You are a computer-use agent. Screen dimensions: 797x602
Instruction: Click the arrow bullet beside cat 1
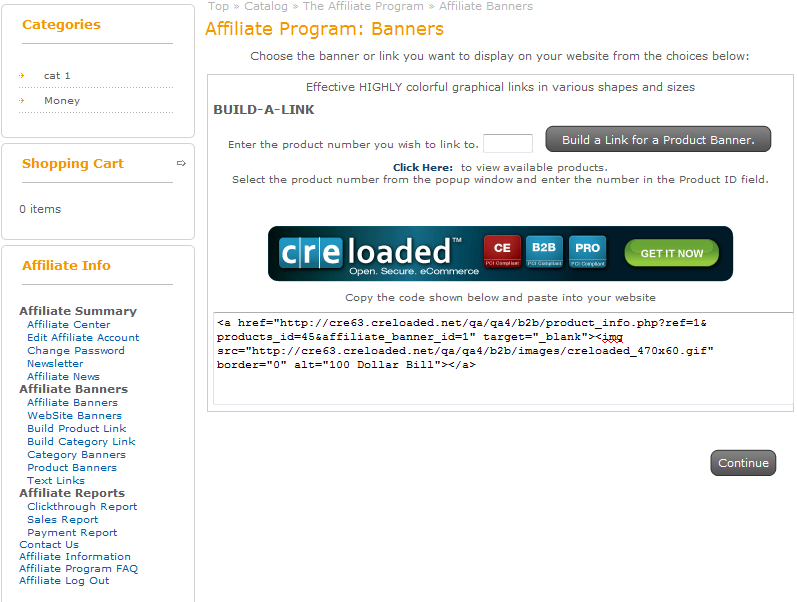(x=21, y=75)
